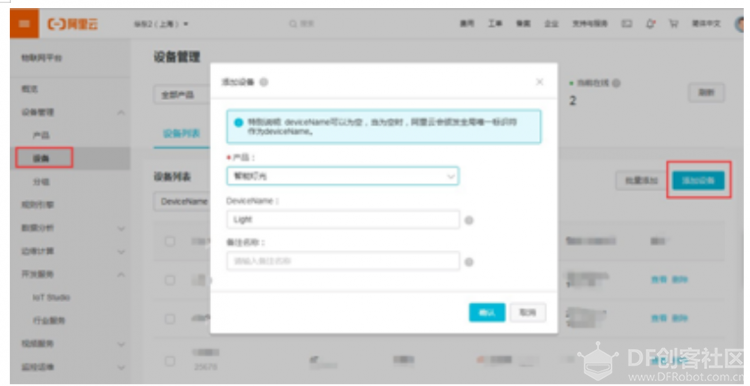Open 备案 in the top navigation
The height and width of the screenshot is (386, 750).
(523, 23)
